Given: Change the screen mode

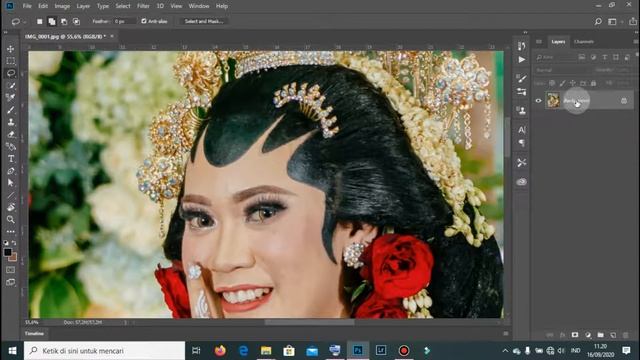Looking at the screenshot, I should tap(11, 282).
